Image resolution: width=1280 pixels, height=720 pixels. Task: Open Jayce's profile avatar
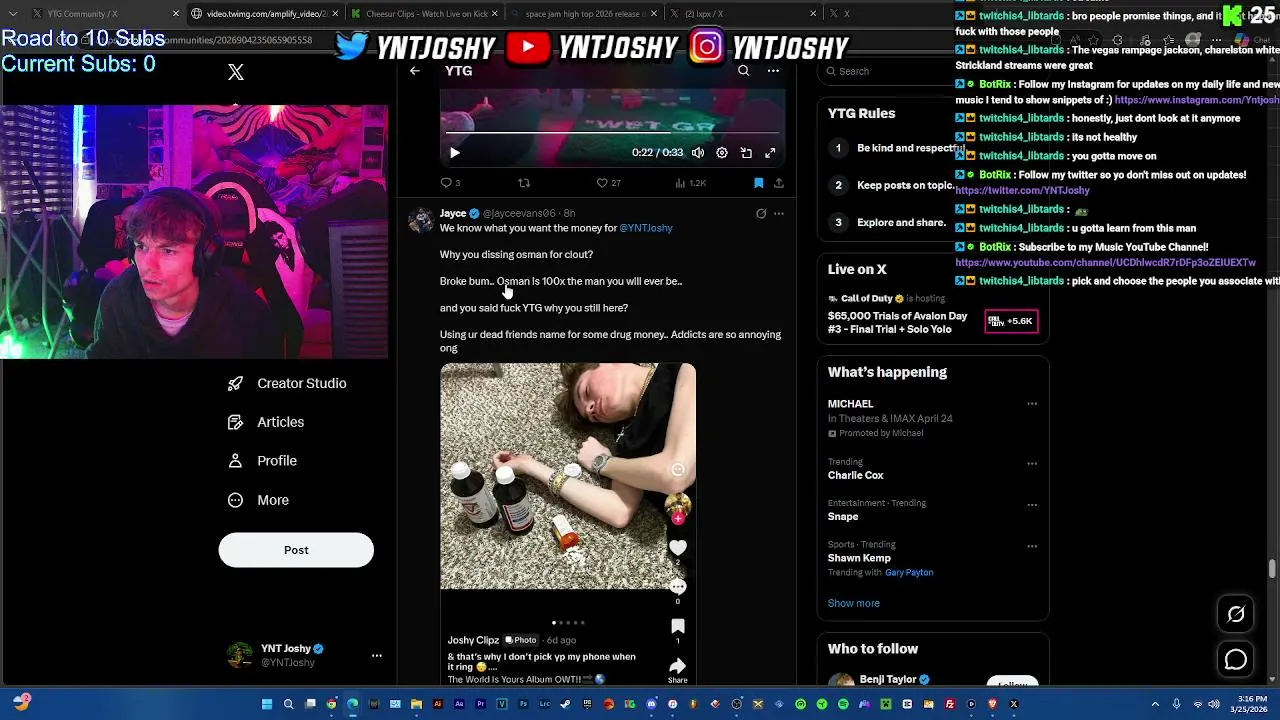pyautogui.click(x=421, y=220)
